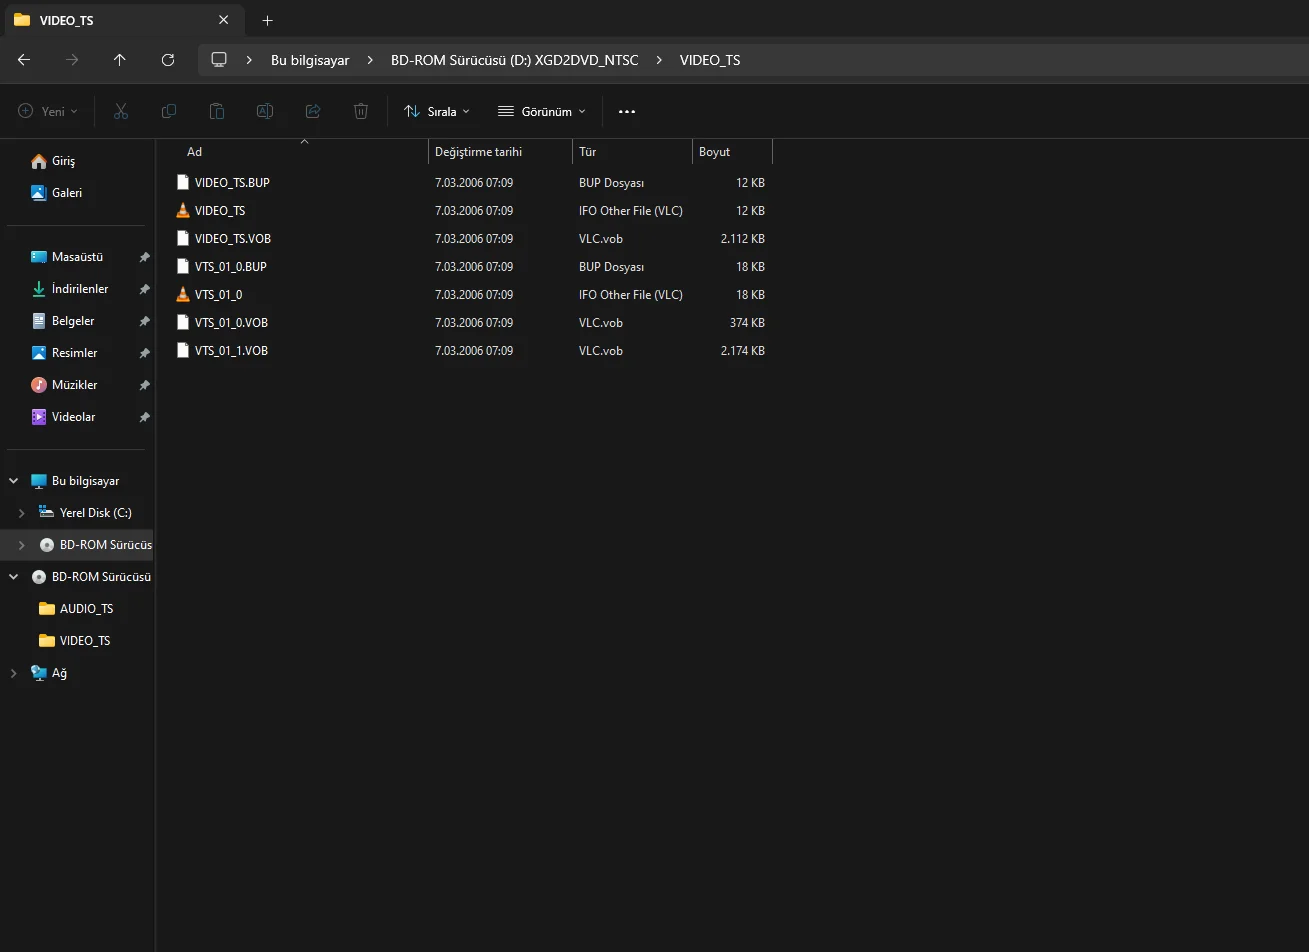
Task: Expand the Yerel Disk (C:) tree node
Action: pos(22,513)
